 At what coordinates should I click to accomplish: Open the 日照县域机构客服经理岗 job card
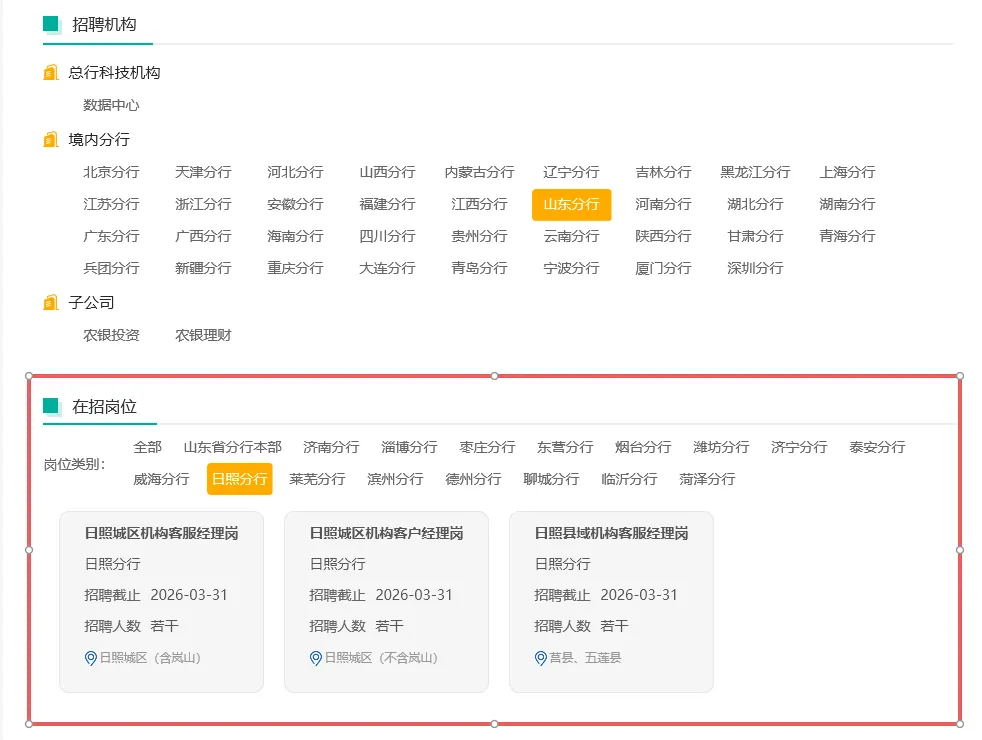611,600
